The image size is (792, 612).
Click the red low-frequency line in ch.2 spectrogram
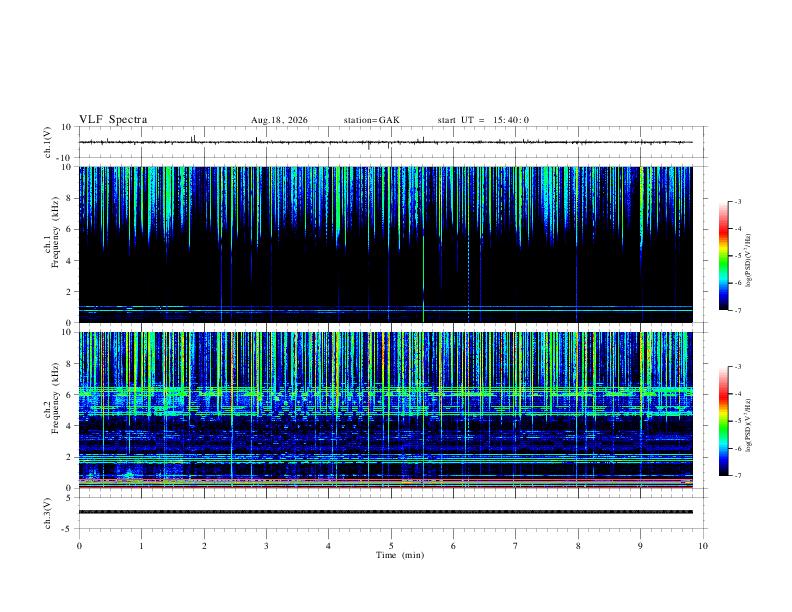point(385,487)
